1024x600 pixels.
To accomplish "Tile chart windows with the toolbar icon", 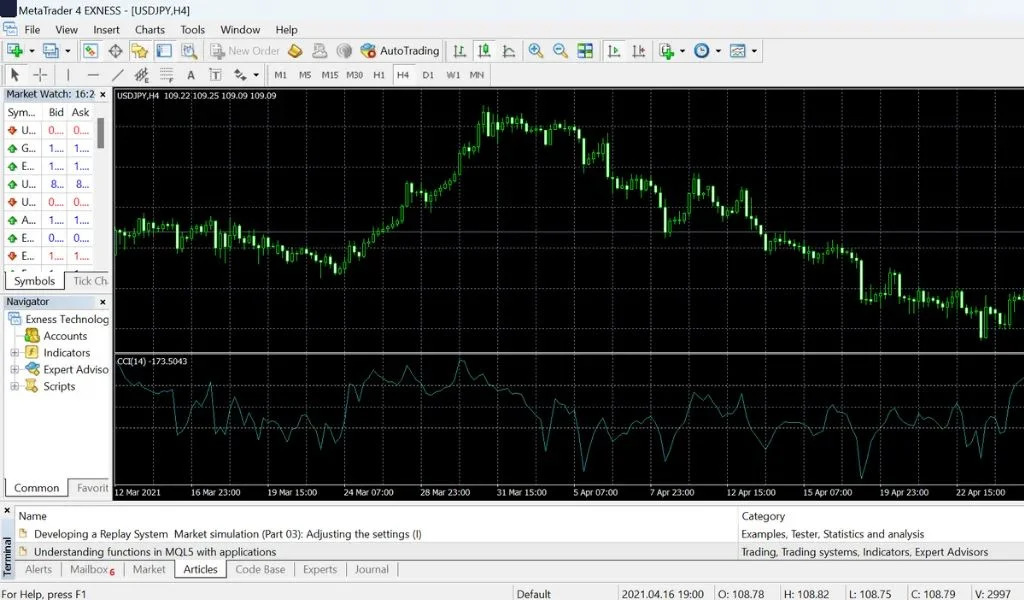I will tap(585, 50).
